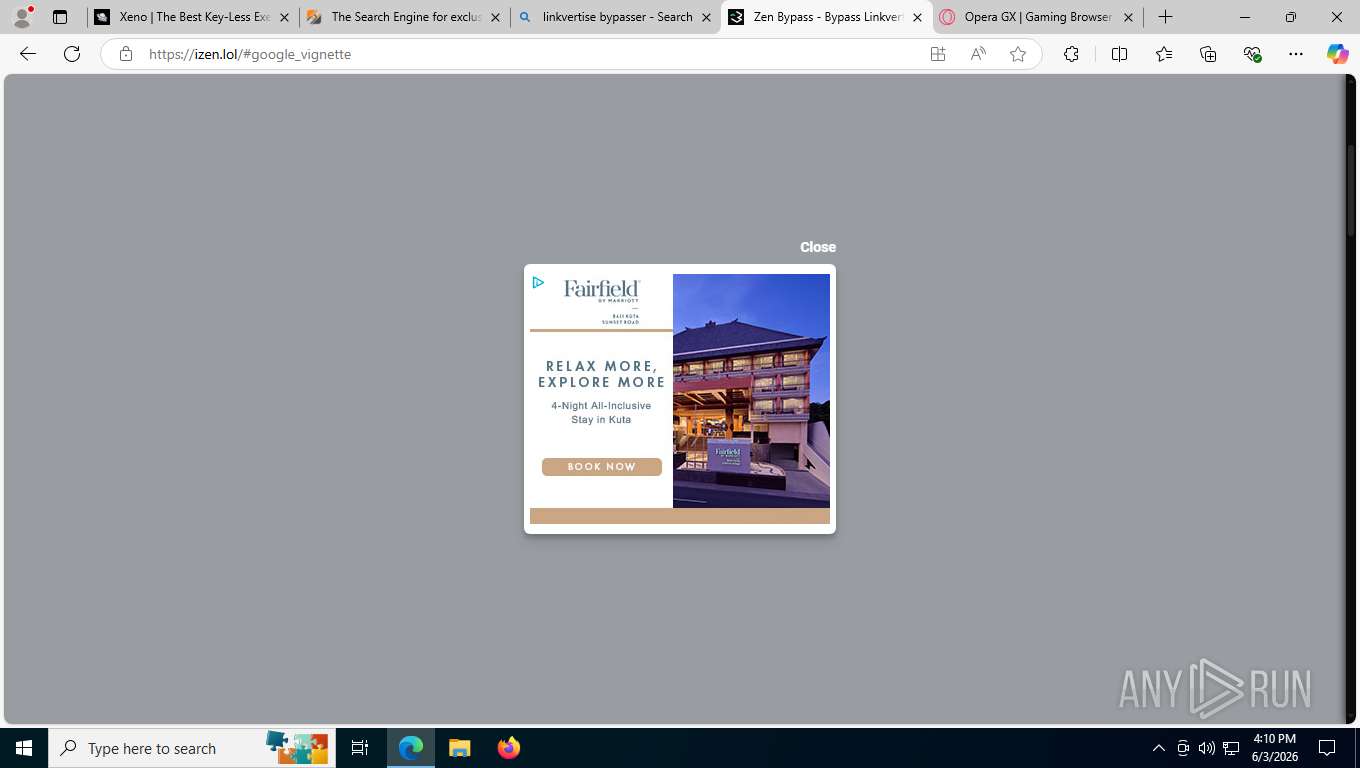The width and height of the screenshot is (1360, 768).
Task: Click the page vertical scrollbar
Action: pyautogui.click(x=1351, y=190)
